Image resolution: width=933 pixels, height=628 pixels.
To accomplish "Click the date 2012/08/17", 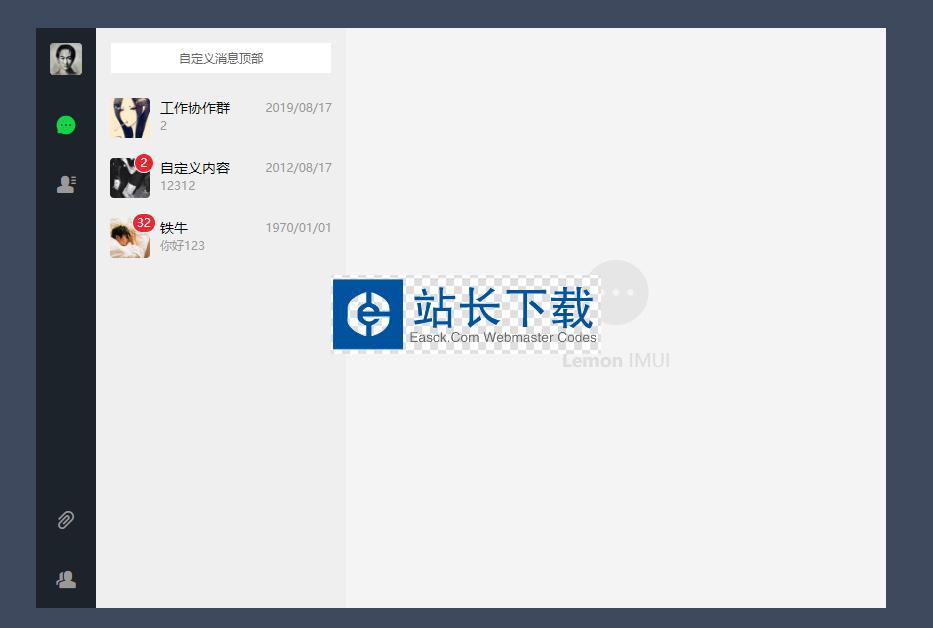I will (298, 168).
